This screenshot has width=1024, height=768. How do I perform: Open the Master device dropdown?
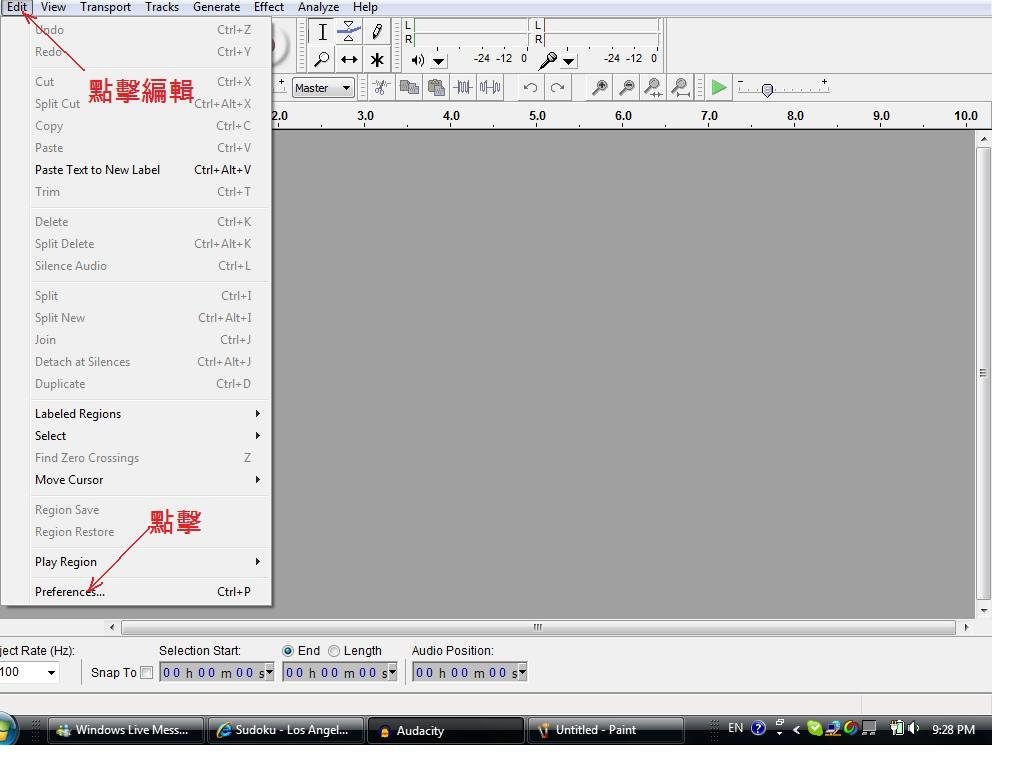click(323, 88)
